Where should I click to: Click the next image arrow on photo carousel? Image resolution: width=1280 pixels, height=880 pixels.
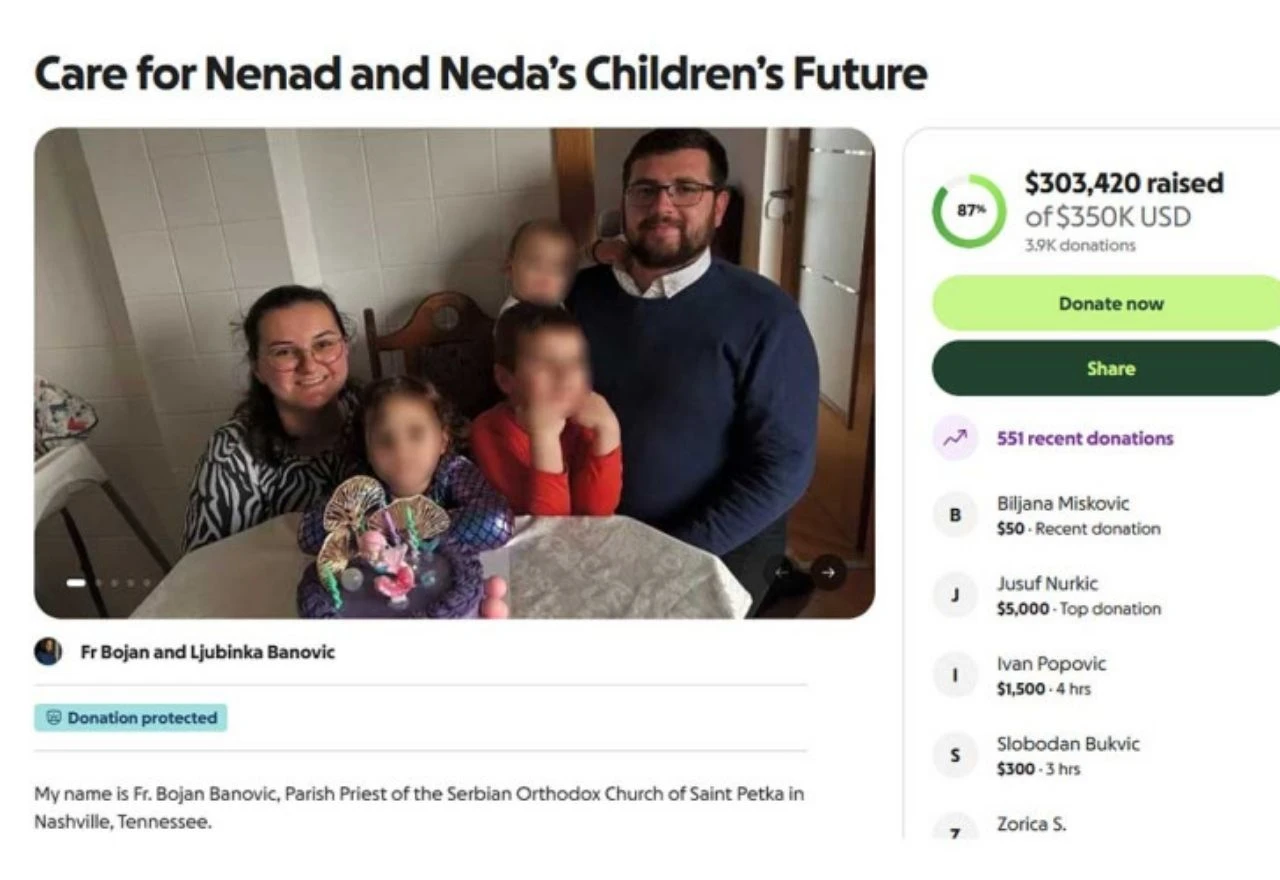[828, 573]
